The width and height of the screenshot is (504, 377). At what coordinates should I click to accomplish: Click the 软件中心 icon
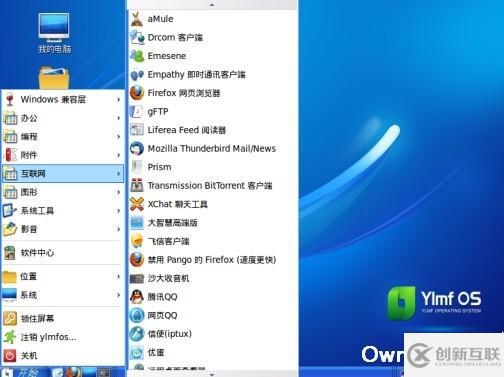[10, 253]
